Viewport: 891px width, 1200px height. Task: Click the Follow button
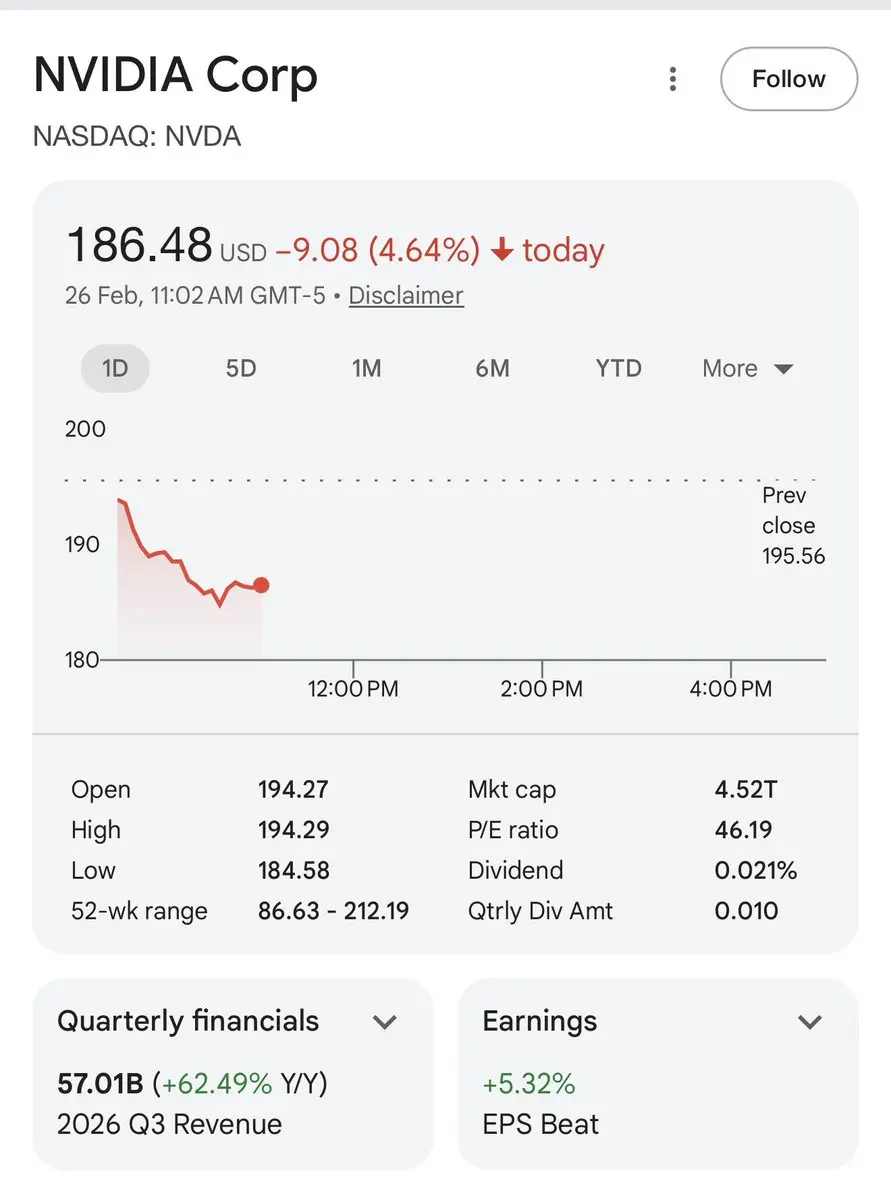coord(788,80)
